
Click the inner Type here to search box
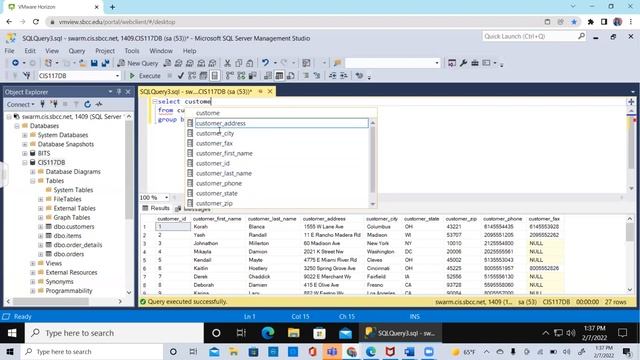tap(114, 333)
